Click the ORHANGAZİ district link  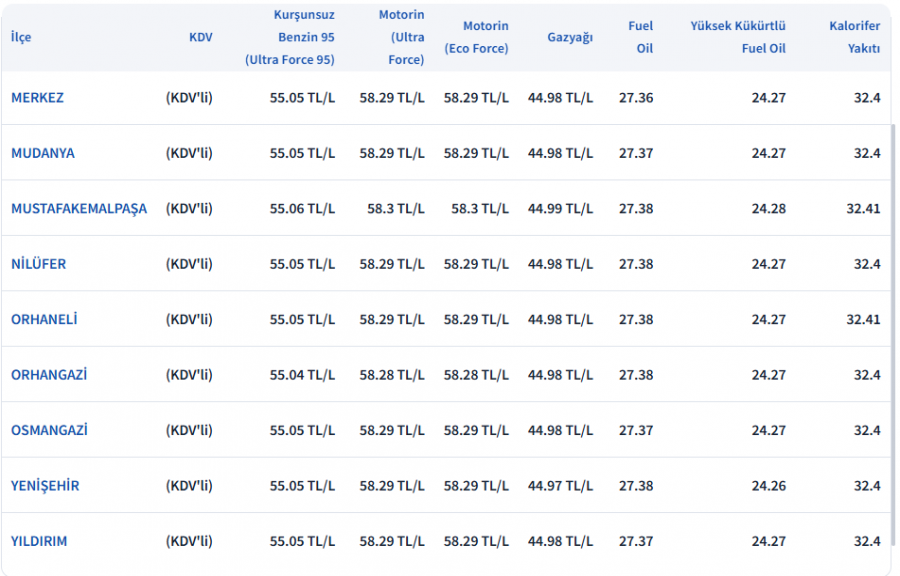pos(48,375)
